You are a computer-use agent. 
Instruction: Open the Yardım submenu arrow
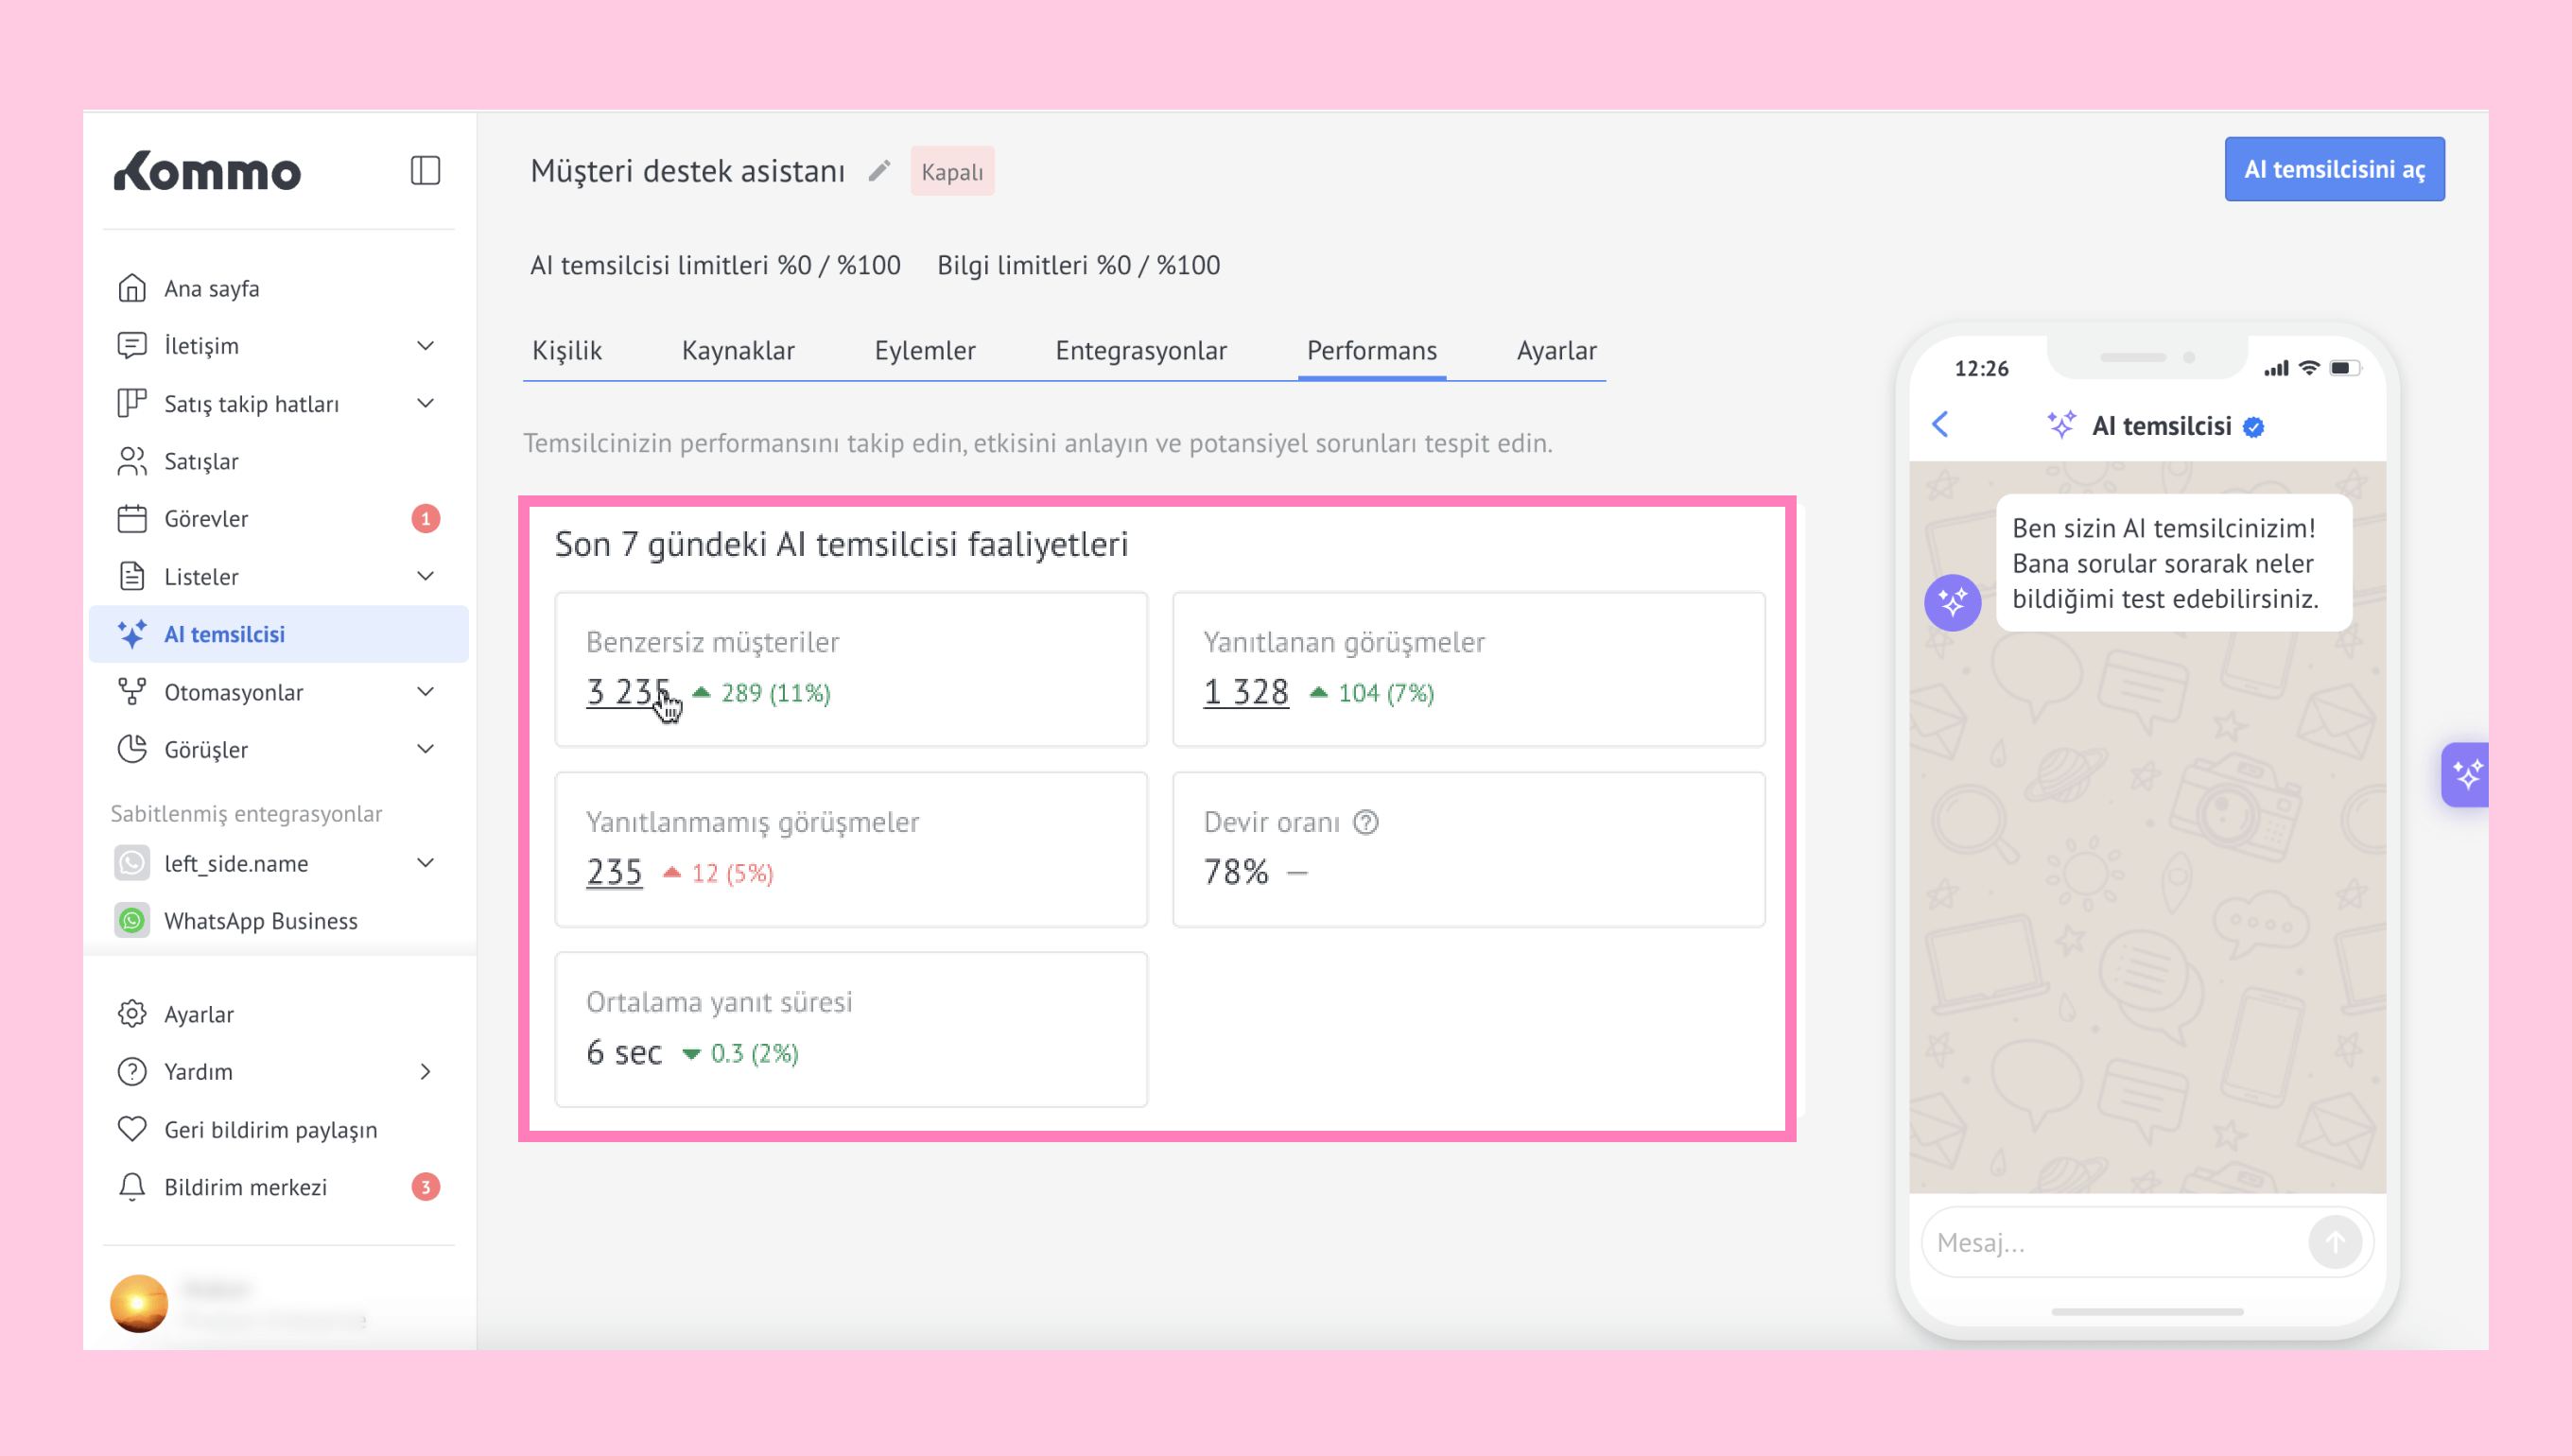pyautogui.click(x=425, y=1072)
